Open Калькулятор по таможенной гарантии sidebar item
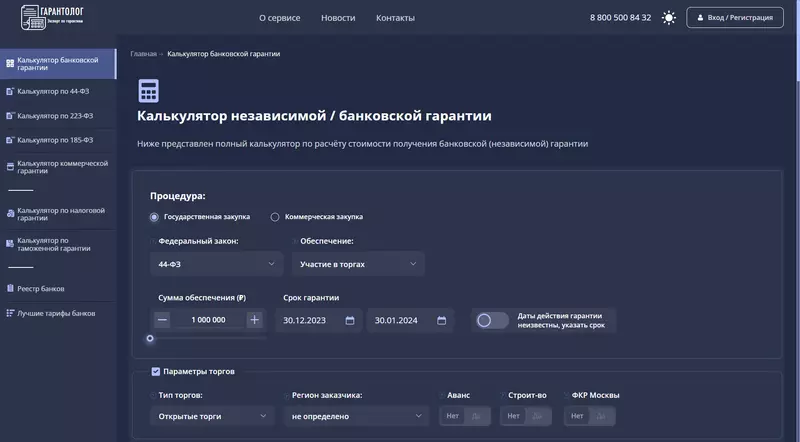Viewport: 800px width, 442px height. (x=58, y=244)
